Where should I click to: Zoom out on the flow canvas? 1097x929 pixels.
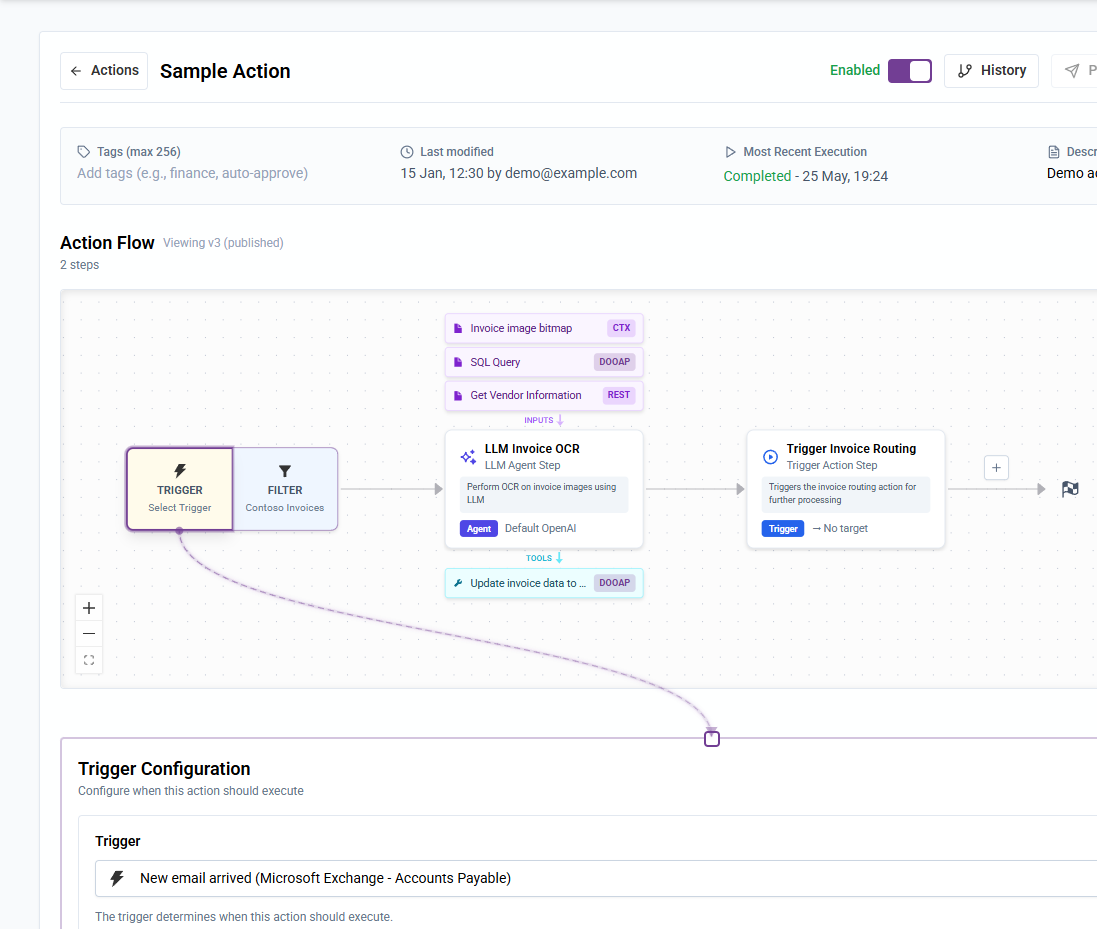89,634
